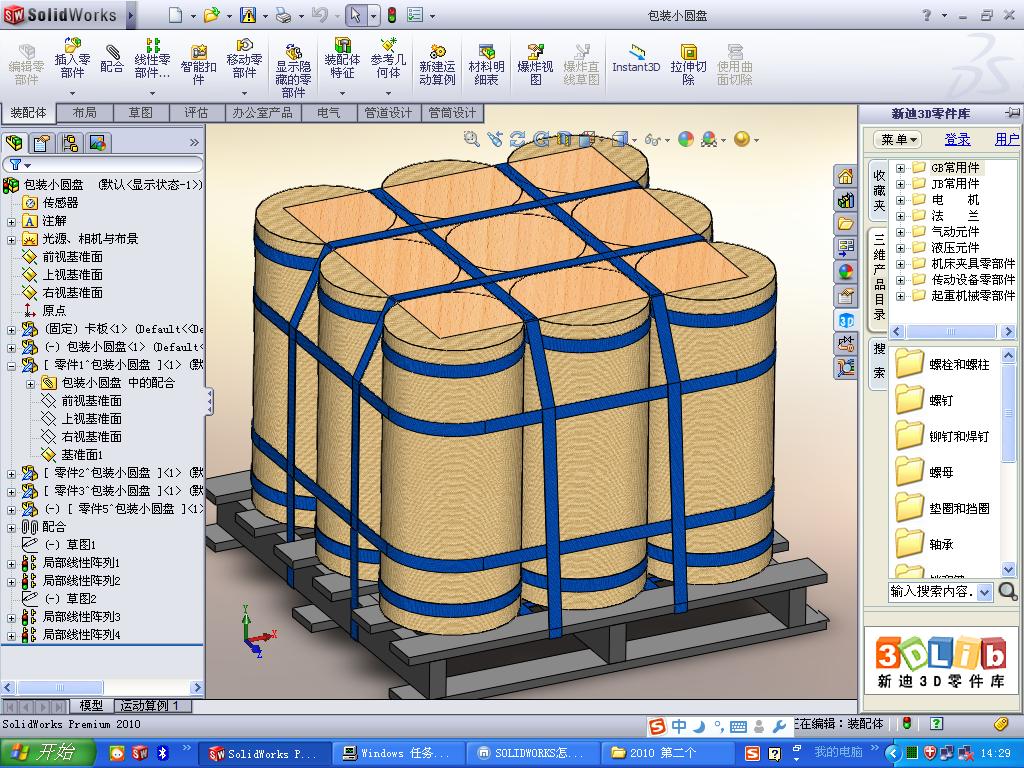This screenshot has height=768, width=1024.
Task: Switch to the 电气 tab
Action: [x=328, y=112]
